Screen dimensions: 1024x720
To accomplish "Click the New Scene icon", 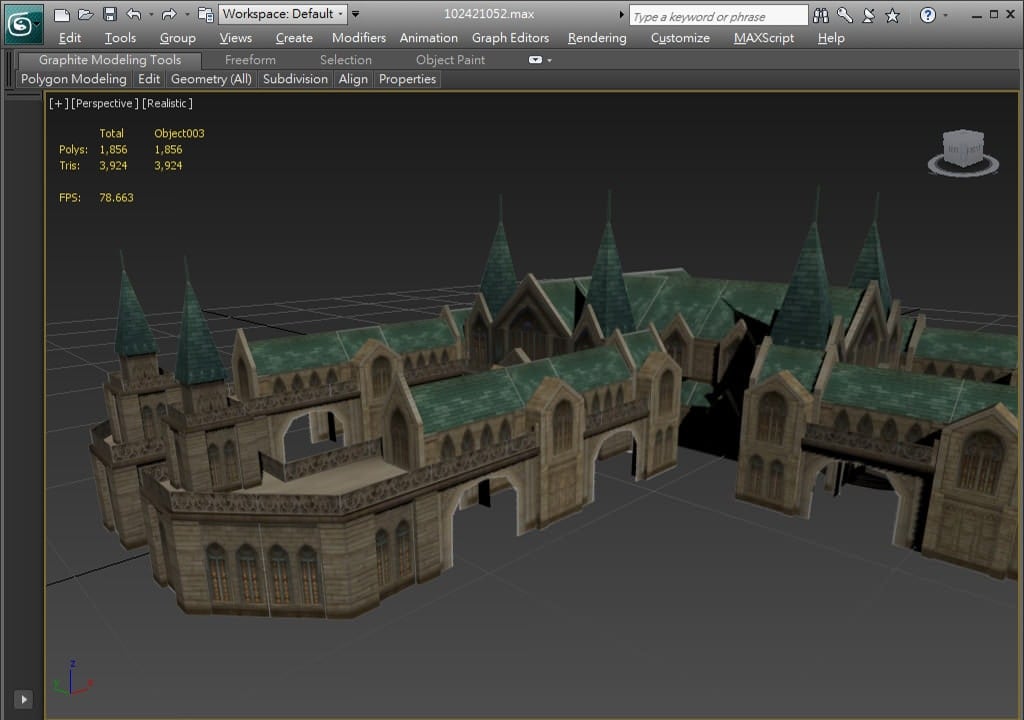I will (x=62, y=15).
